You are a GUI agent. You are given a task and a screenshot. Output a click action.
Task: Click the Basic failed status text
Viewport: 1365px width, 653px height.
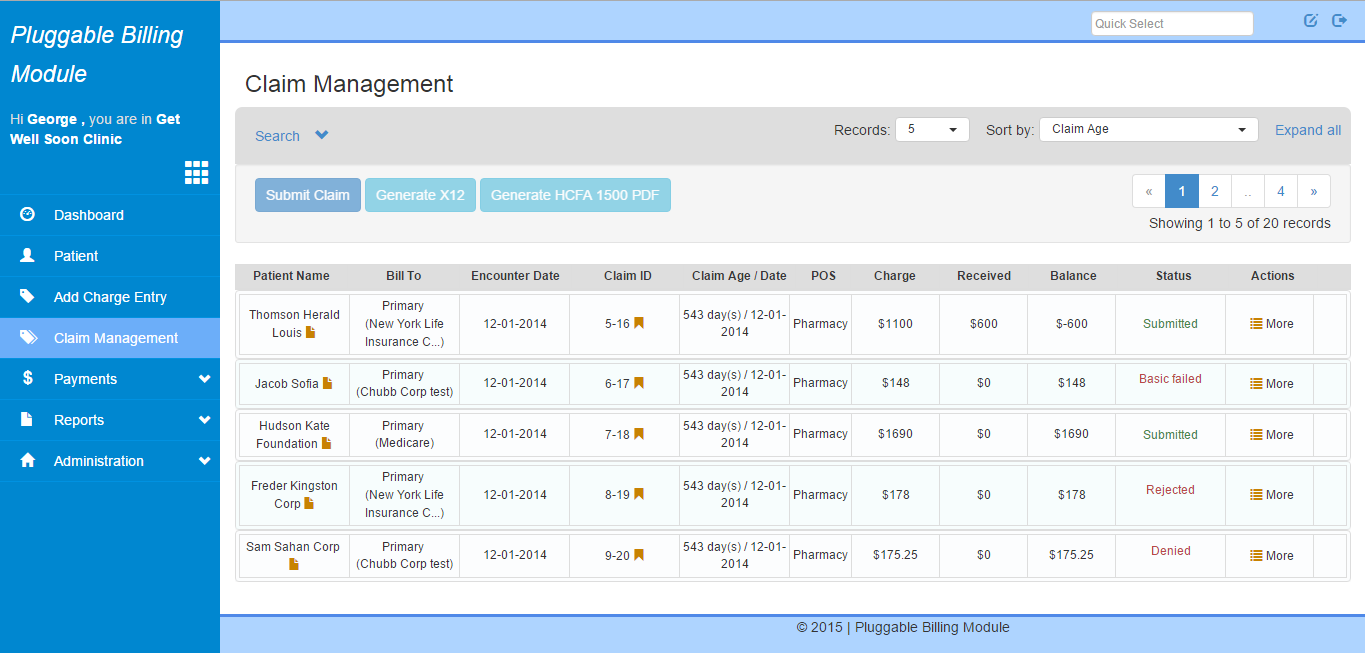pos(1170,379)
